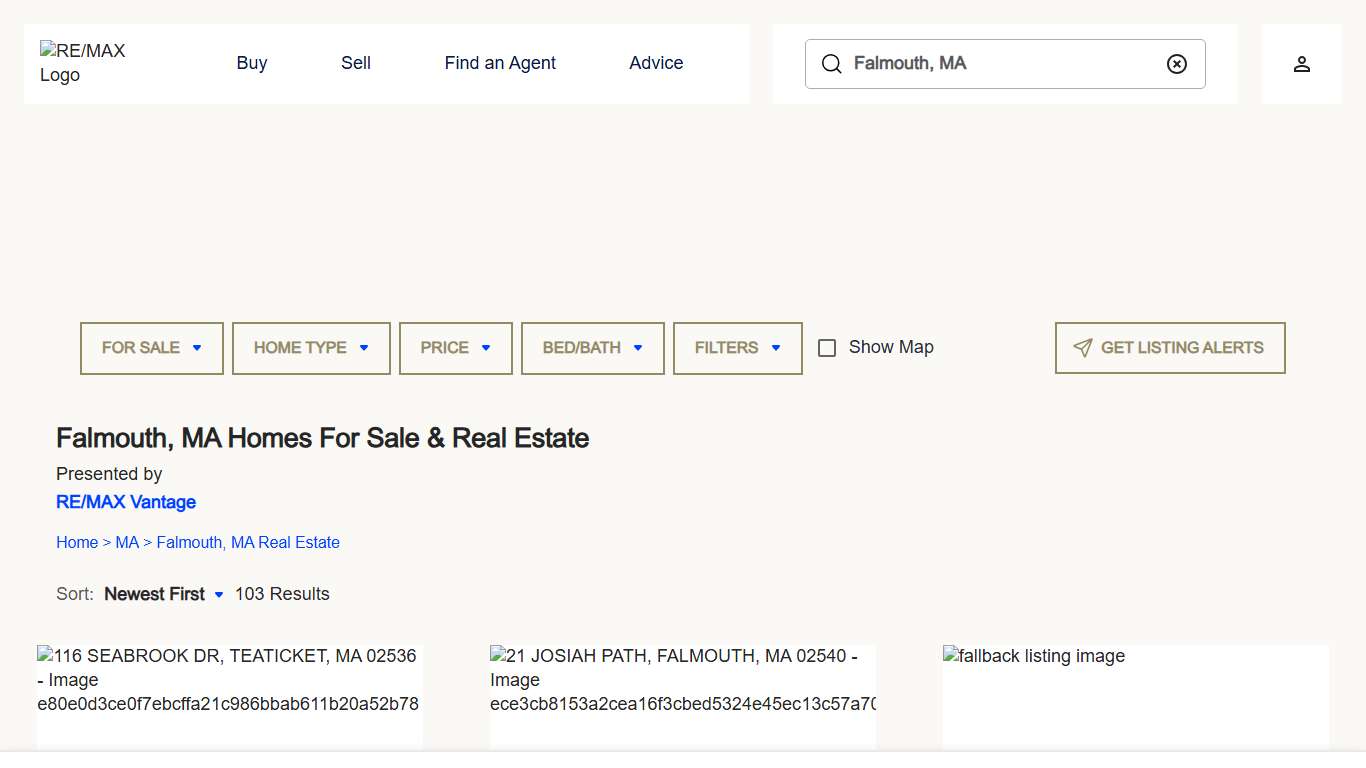The height and width of the screenshot is (768, 1366).
Task: Go to Find an Agent
Action: 500,63
